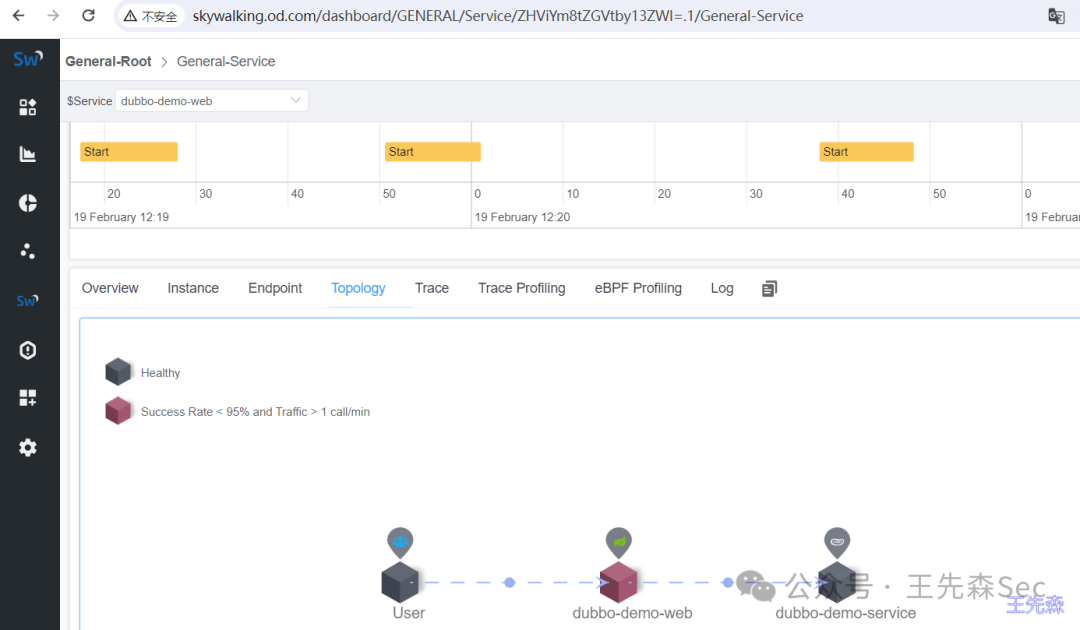Open the eBPF Profiling tab

pos(638,288)
